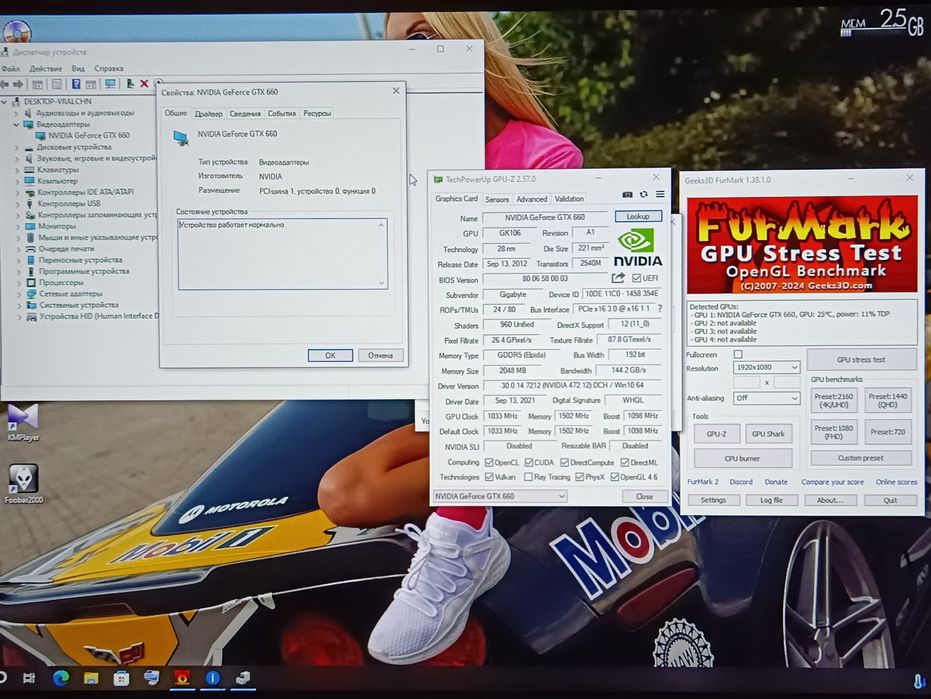Viewport: 931px width, 699px height.
Task: Click the back arrow in Device Manager toolbar
Action: click(x=5, y=84)
